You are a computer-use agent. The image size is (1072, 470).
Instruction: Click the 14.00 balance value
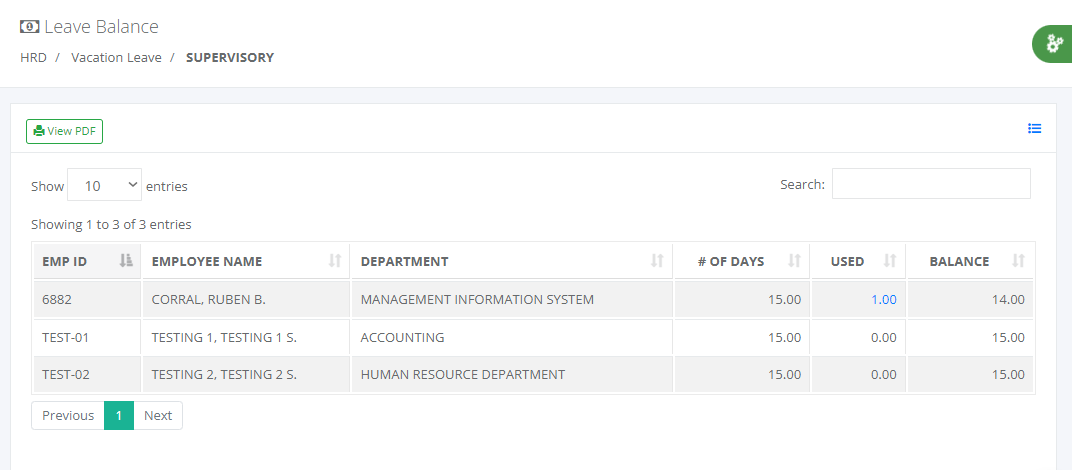click(1008, 300)
